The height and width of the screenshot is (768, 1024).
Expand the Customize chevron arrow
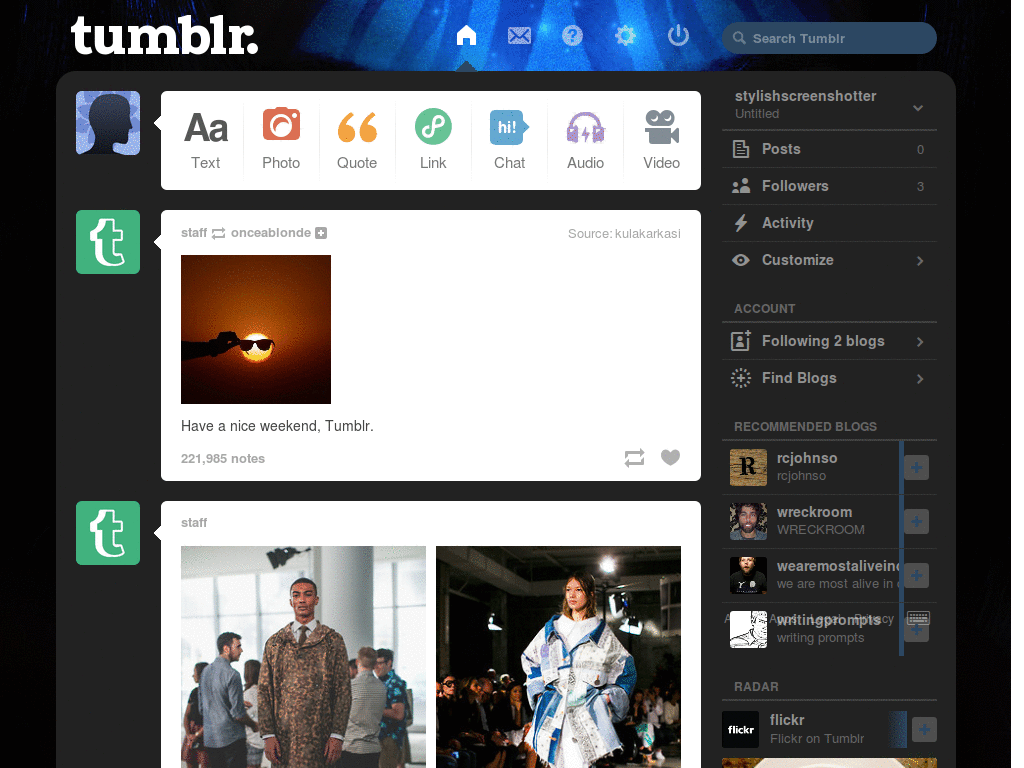tap(920, 261)
